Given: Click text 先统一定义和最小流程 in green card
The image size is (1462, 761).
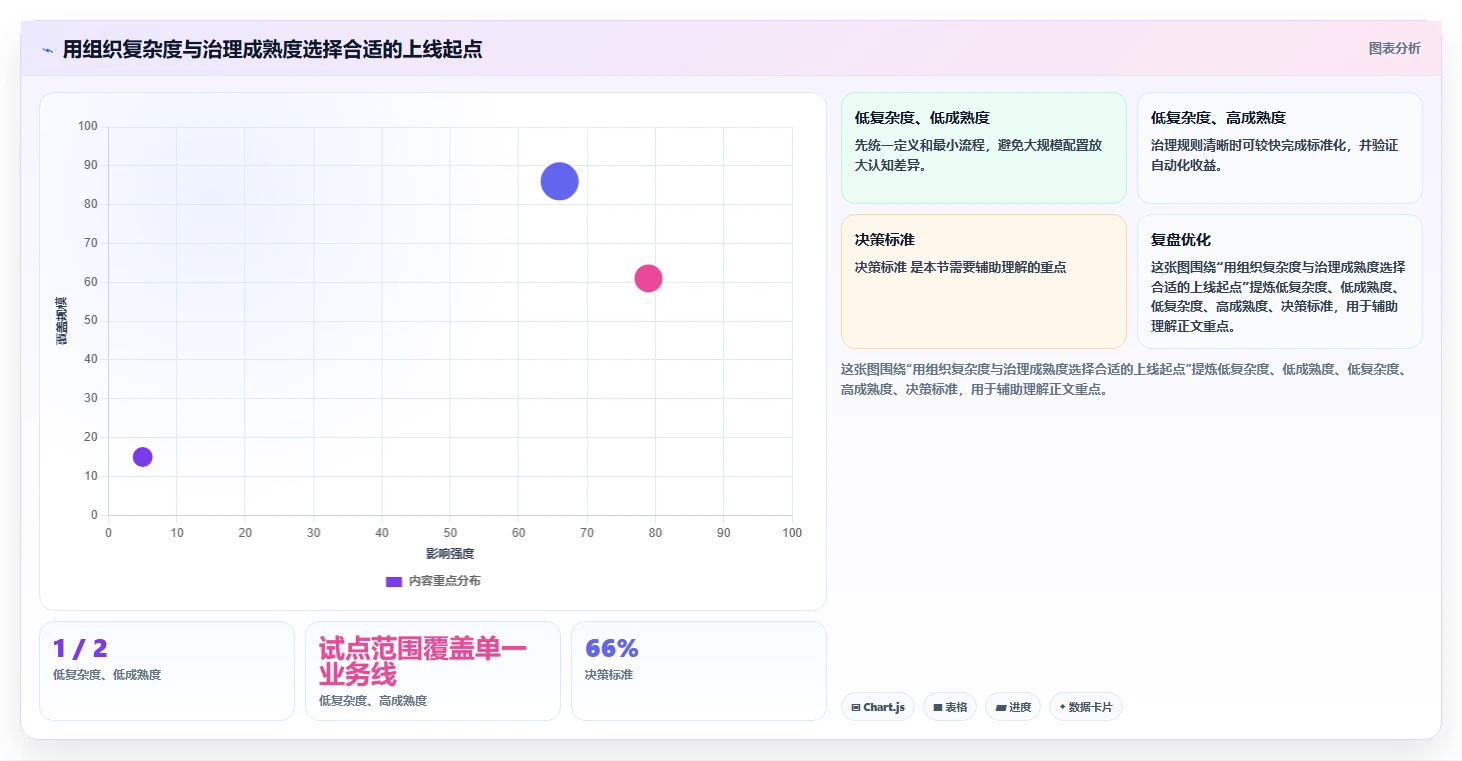Looking at the screenshot, I should tap(920, 145).
